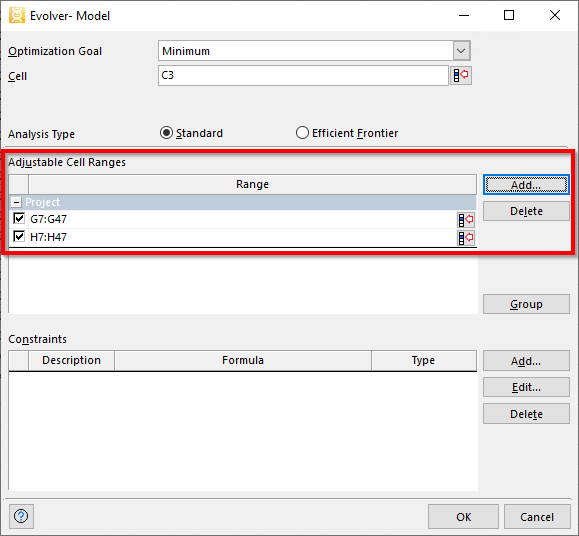Select the Standard analysis type

(166, 133)
